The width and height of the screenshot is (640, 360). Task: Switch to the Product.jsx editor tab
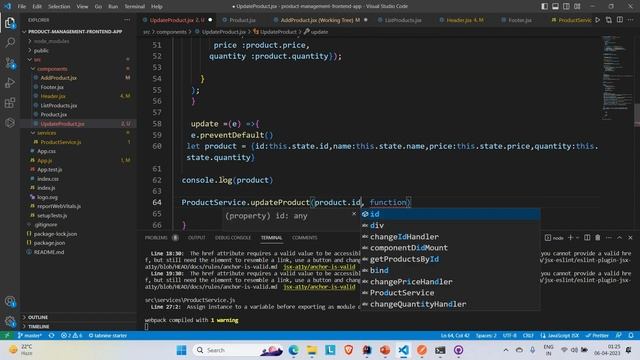pos(242,20)
